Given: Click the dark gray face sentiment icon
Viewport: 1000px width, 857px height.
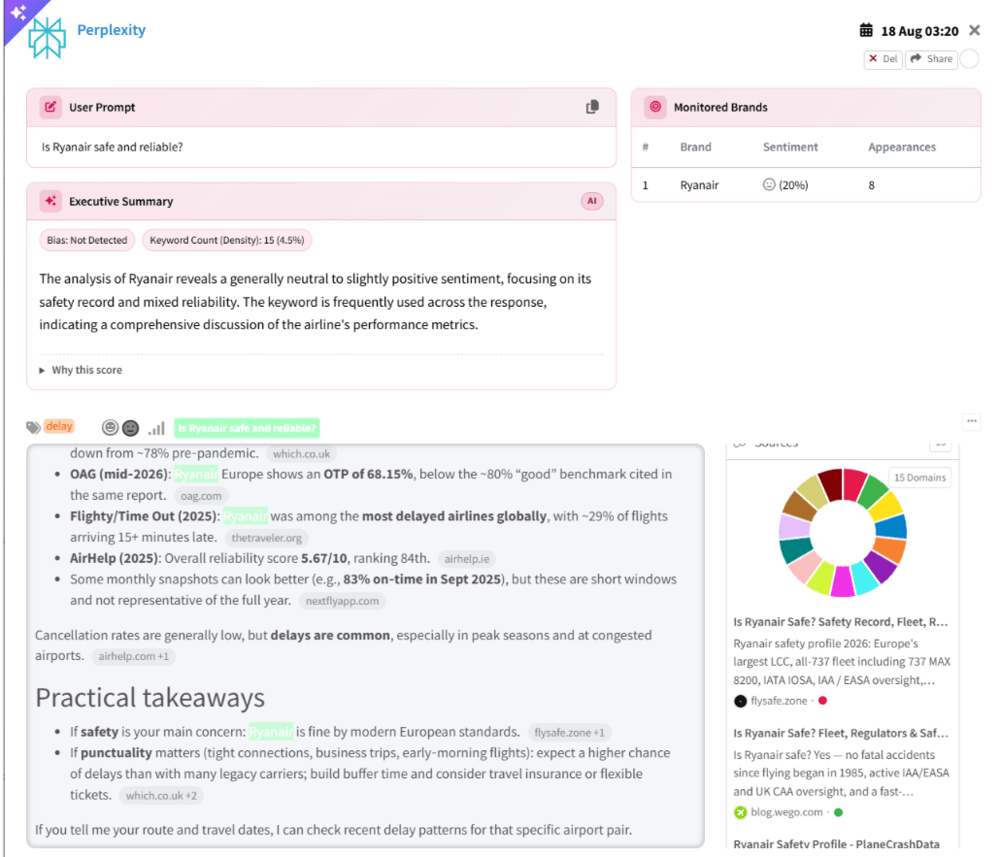Looking at the screenshot, I should pos(131,428).
